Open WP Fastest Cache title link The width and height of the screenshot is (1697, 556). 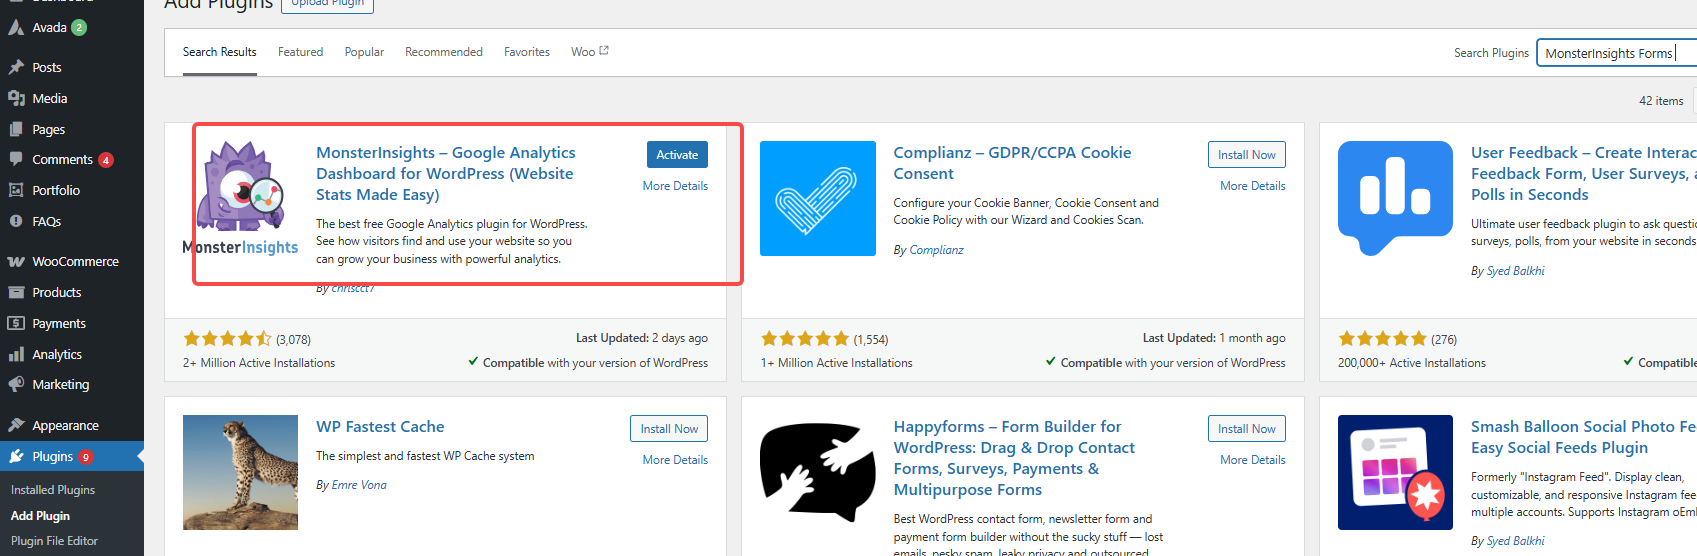pyautogui.click(x=380, y=427)
